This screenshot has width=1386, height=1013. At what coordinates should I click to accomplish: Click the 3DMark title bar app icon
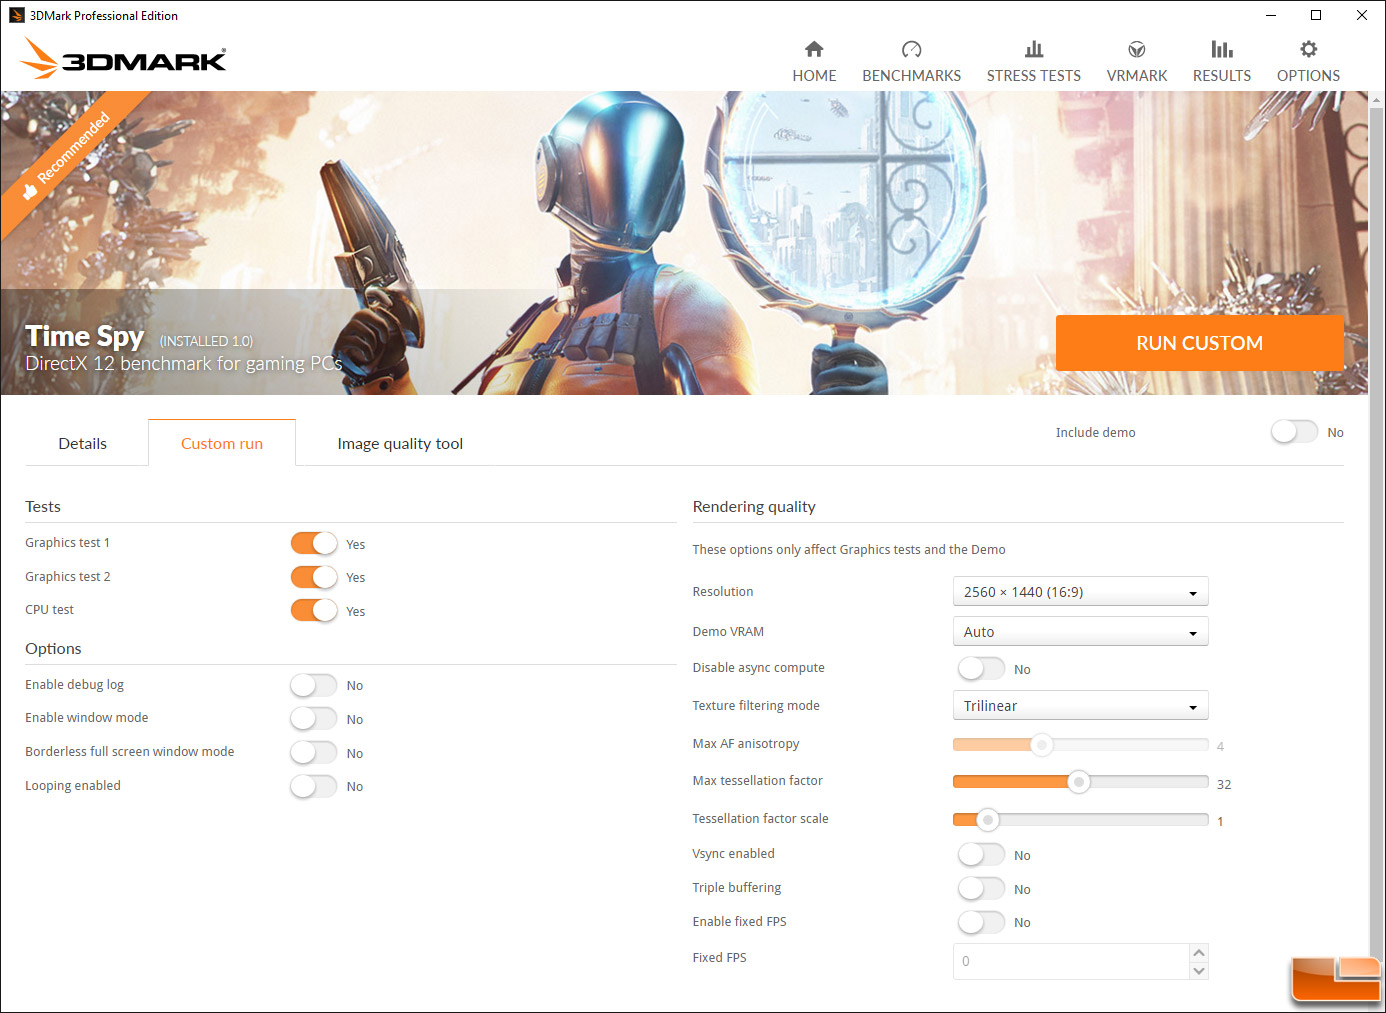pos(16,15)
